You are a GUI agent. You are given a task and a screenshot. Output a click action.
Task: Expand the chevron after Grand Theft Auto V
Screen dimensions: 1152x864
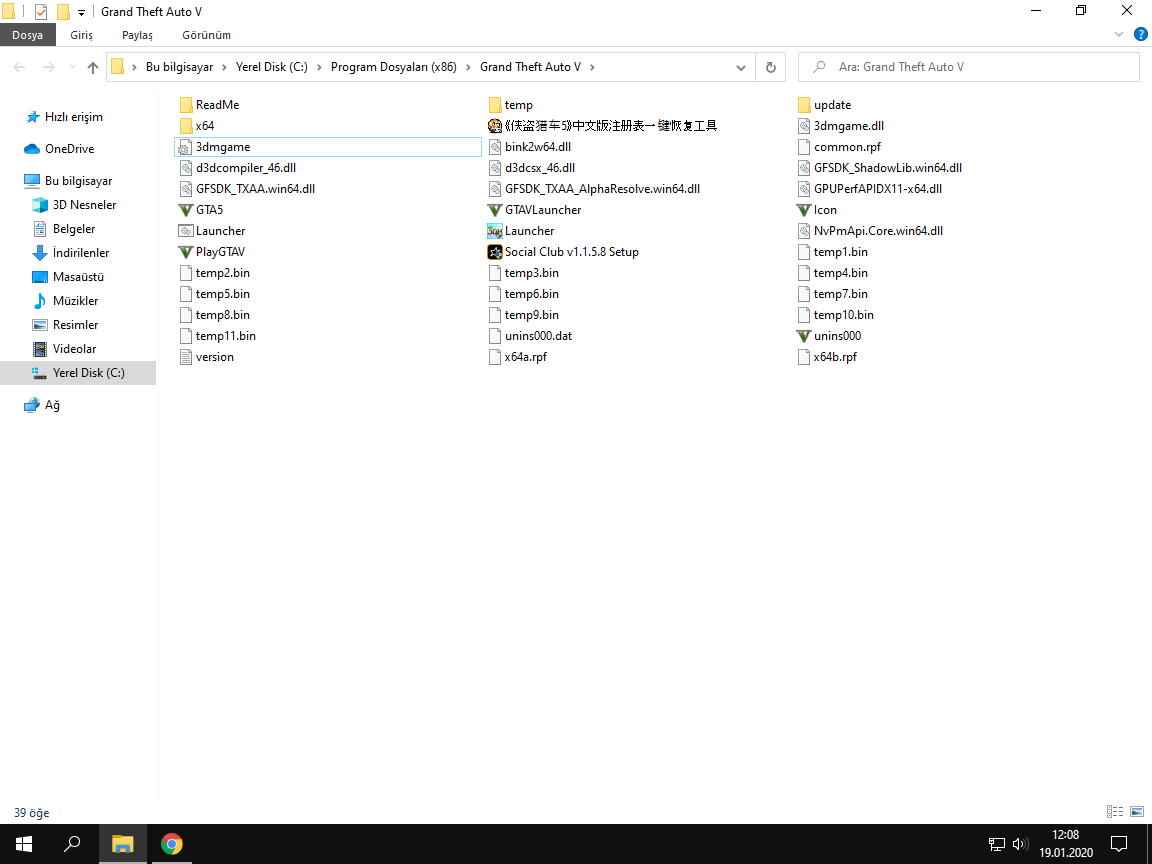coord(592,68)
